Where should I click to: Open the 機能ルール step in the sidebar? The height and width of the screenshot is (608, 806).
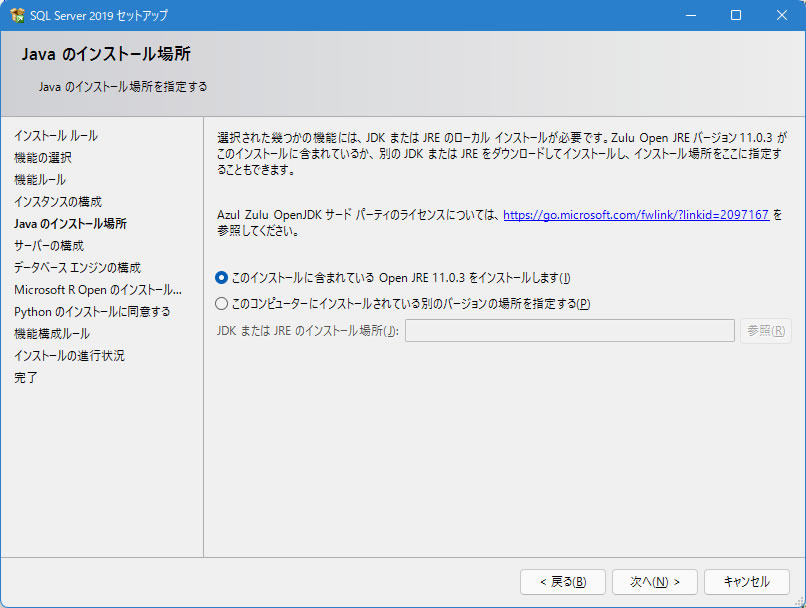coord(40,180)
